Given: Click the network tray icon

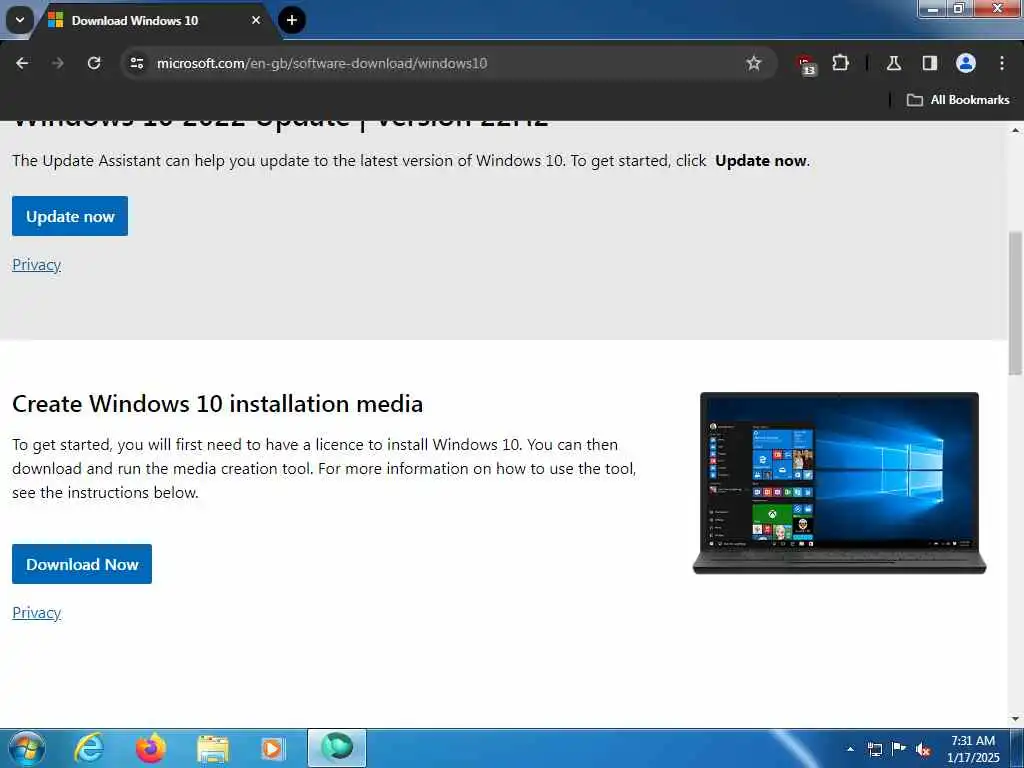Looking at the screenshot, I should tap(874, 749).
